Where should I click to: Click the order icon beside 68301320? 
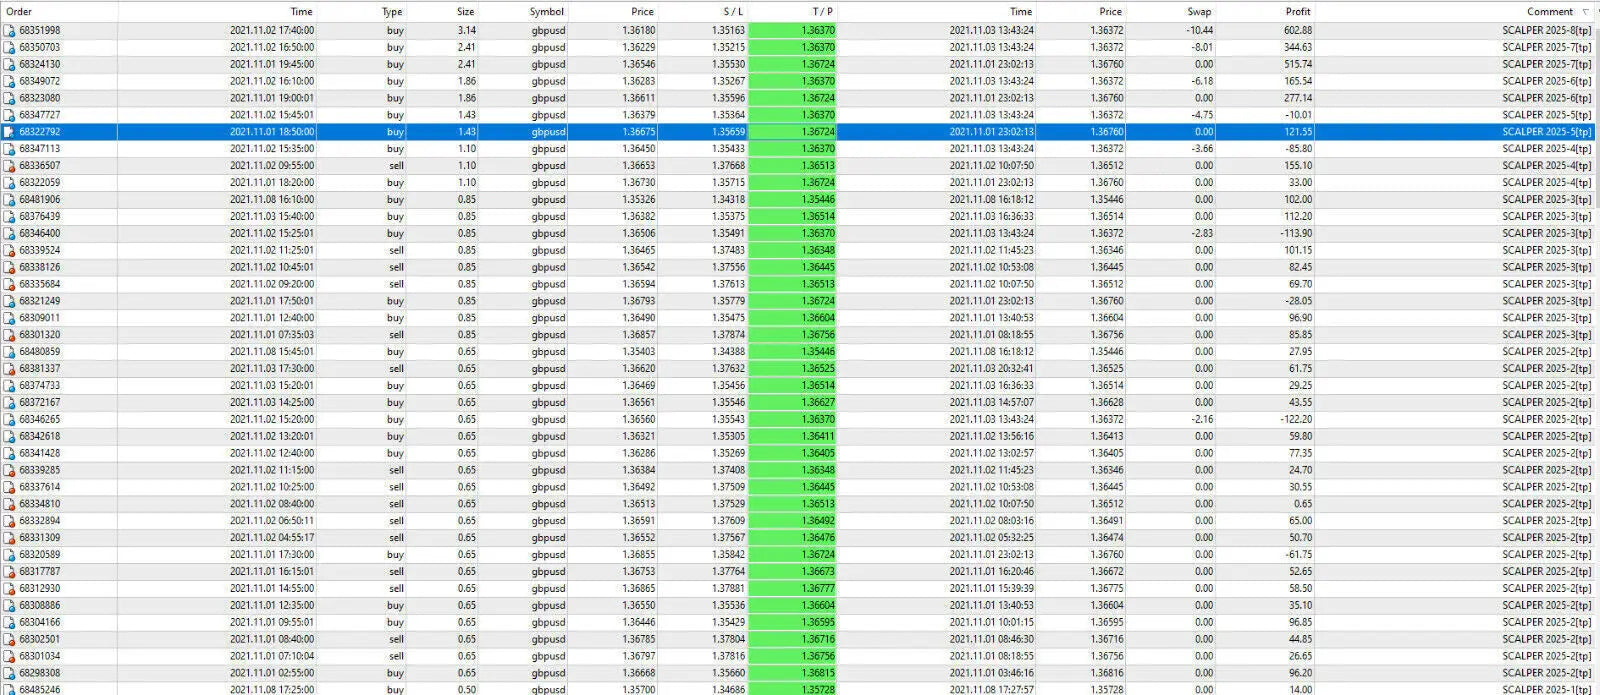(x=9, y=335)
